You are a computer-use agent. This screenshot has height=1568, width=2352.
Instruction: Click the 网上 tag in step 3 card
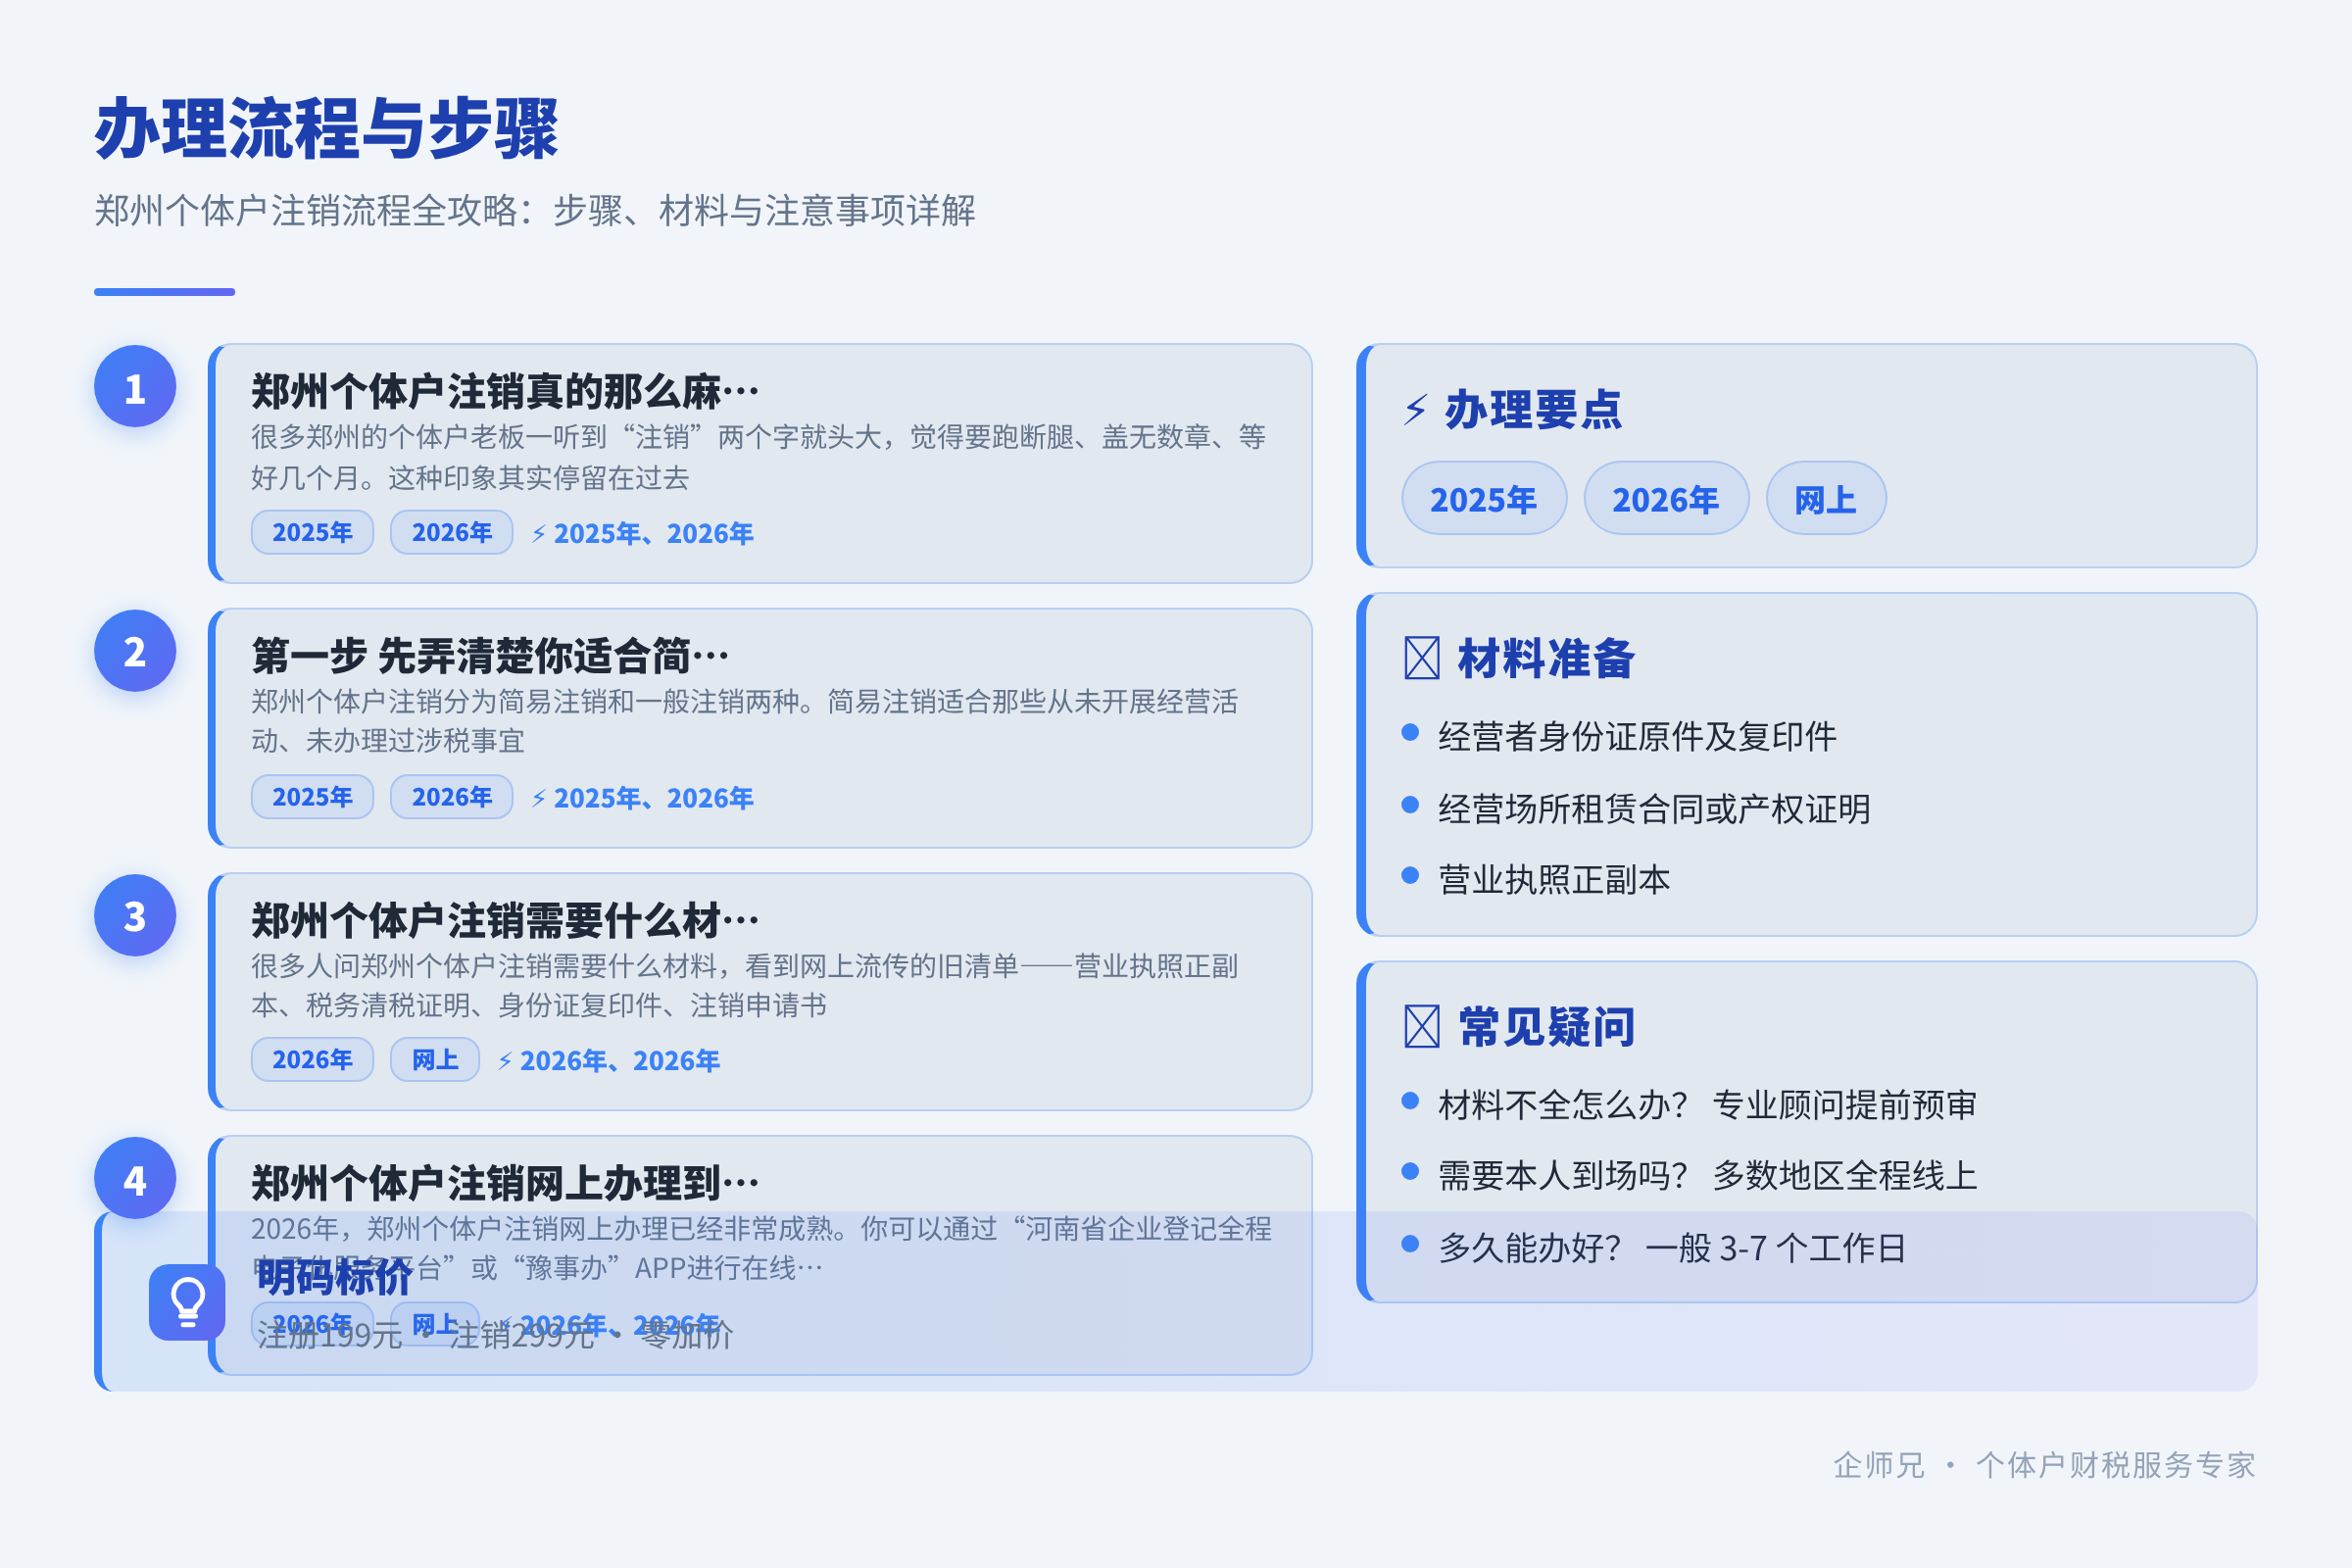point(435,1060)
